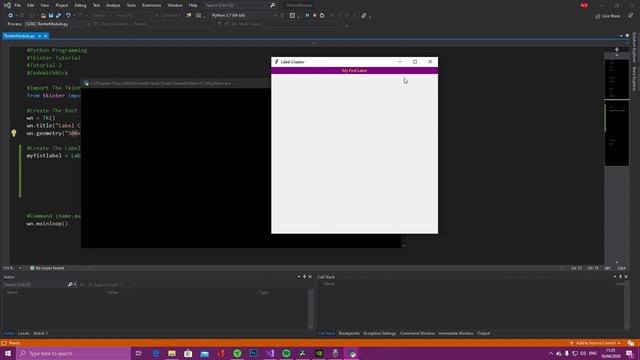
Task: Click the Save All toolbar icon
Action: (x=58, y=16)
